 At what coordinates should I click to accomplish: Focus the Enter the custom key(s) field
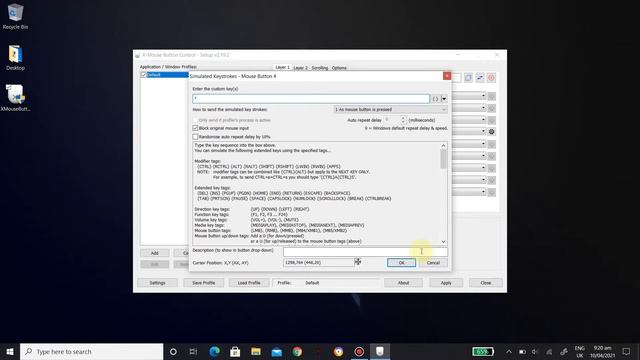click(311, 99)
